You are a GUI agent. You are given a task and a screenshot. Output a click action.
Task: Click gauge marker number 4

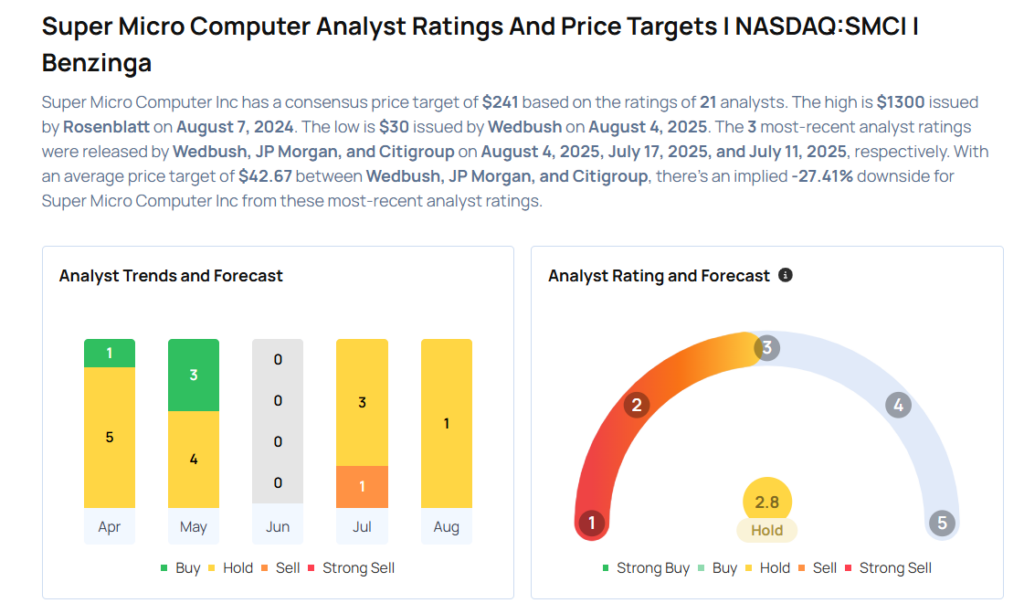(x=899, y=405)
